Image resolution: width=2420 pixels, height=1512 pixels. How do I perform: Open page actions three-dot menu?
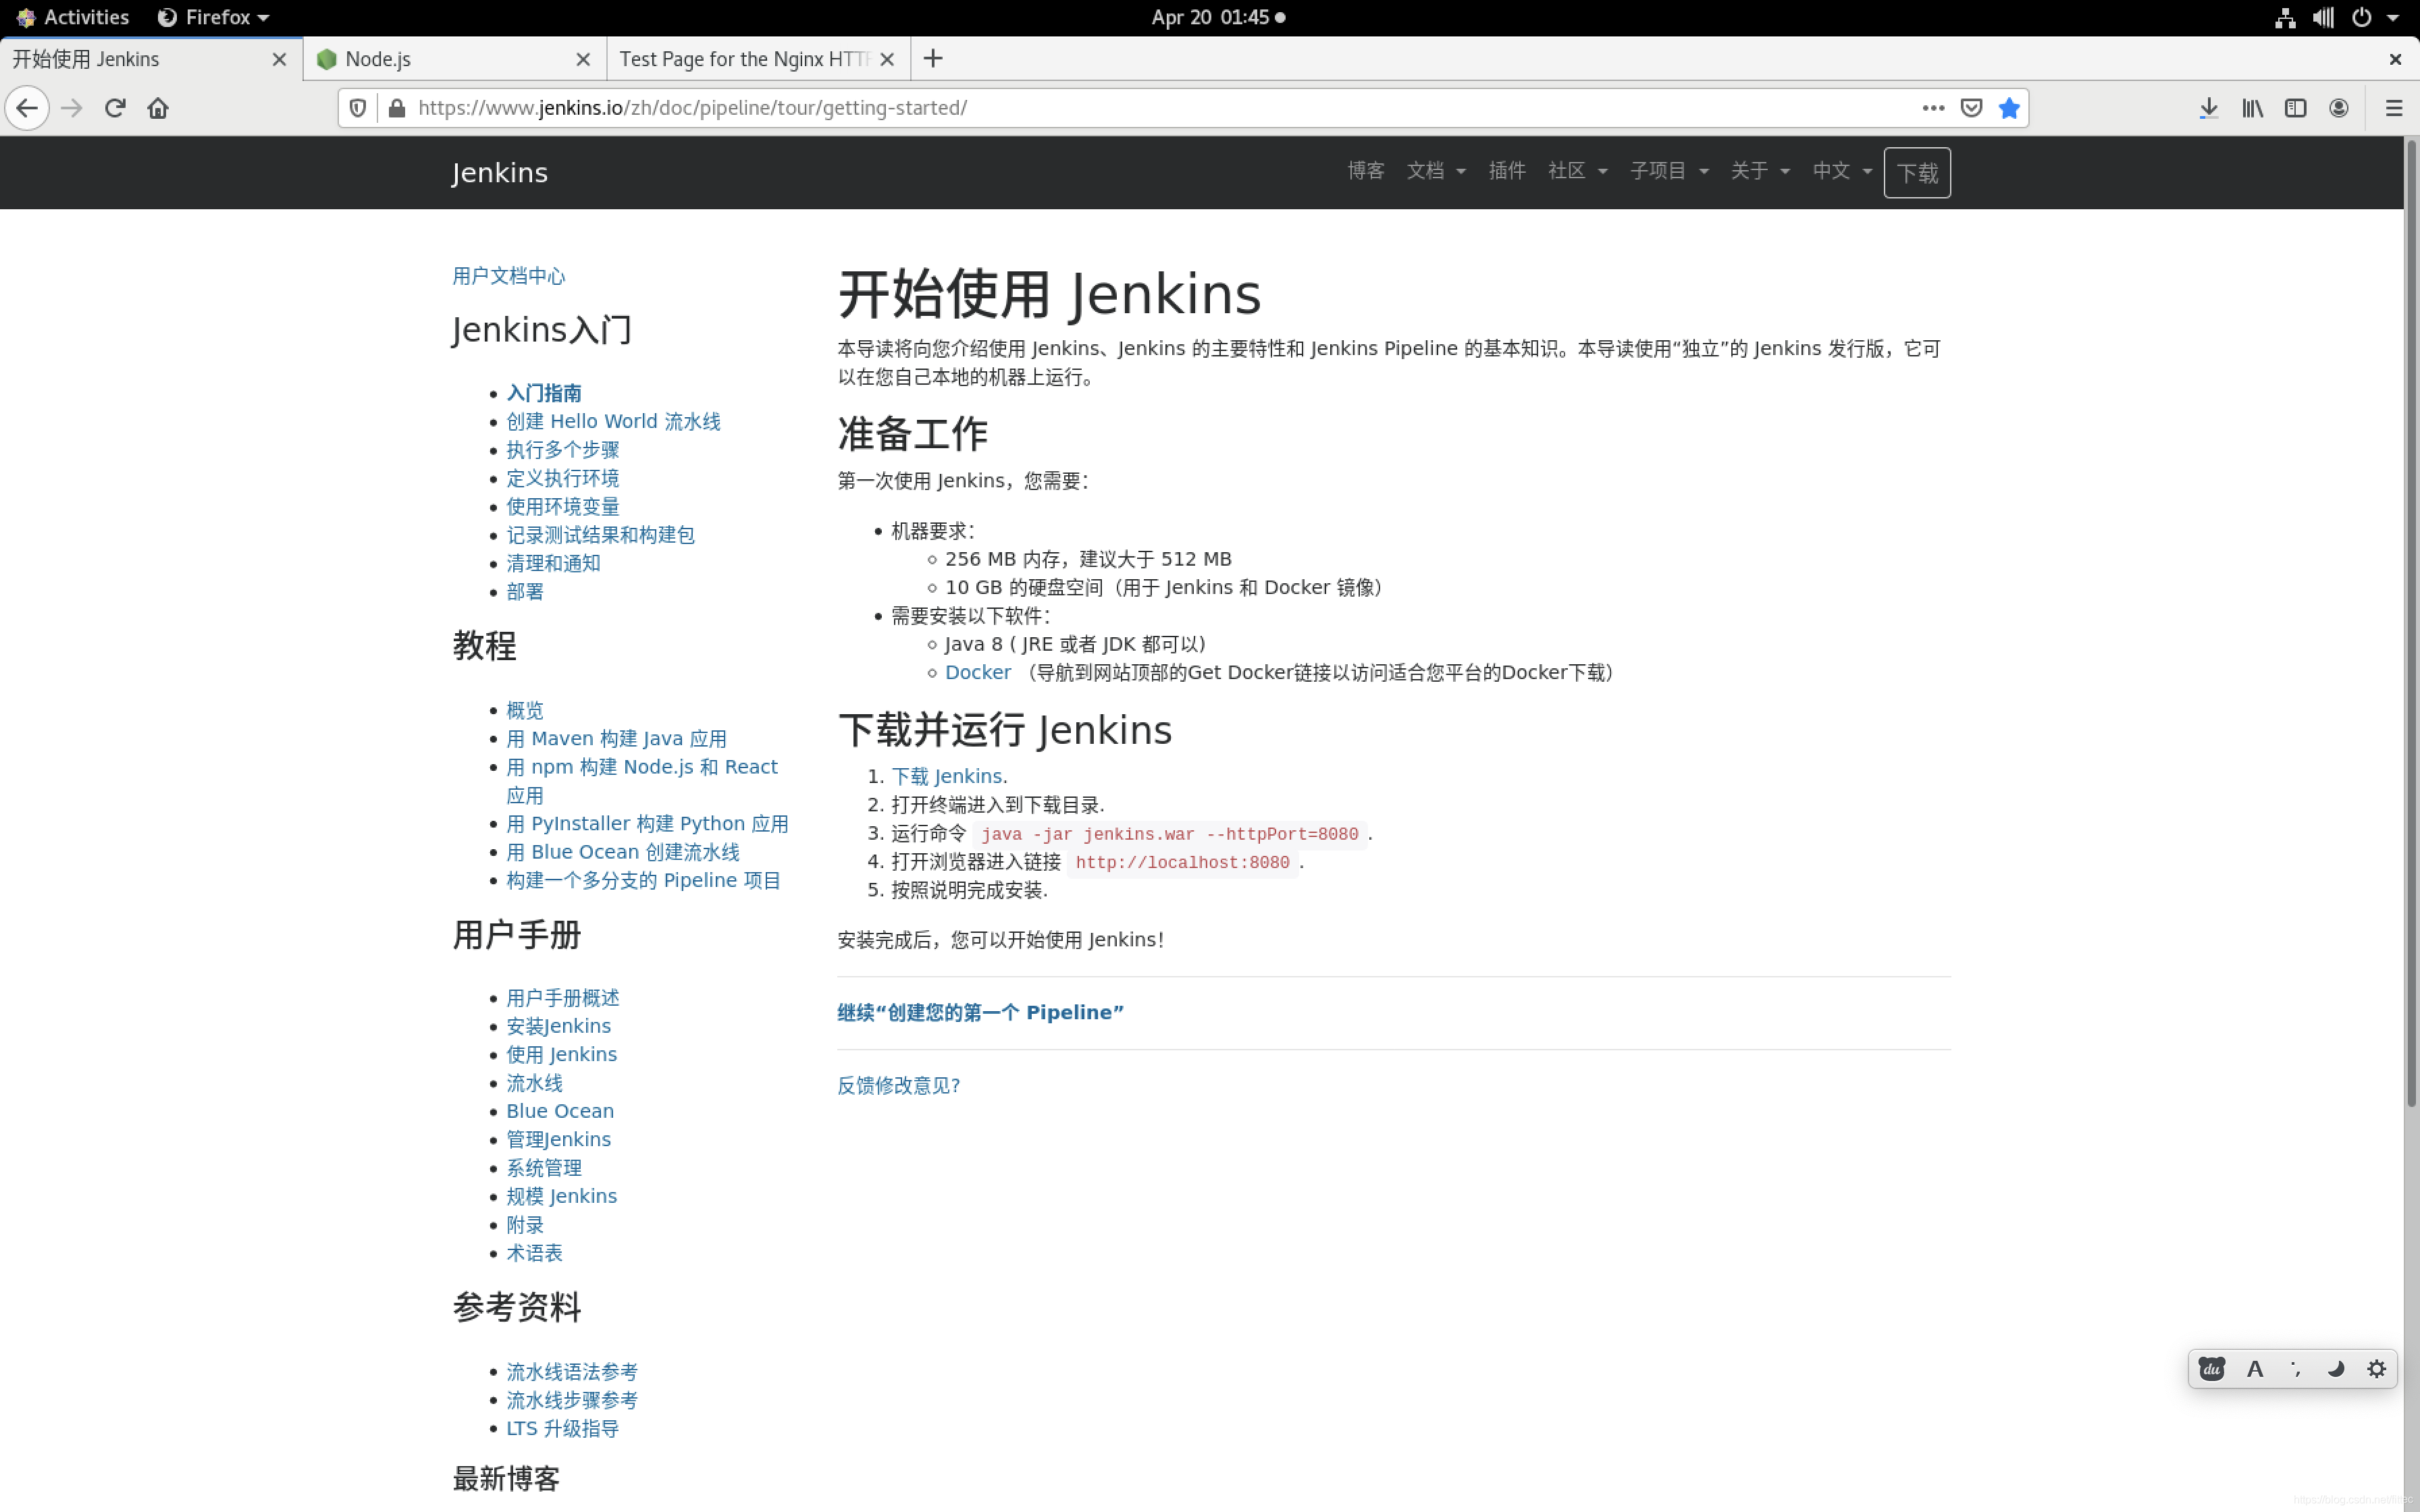[1933, 108]
